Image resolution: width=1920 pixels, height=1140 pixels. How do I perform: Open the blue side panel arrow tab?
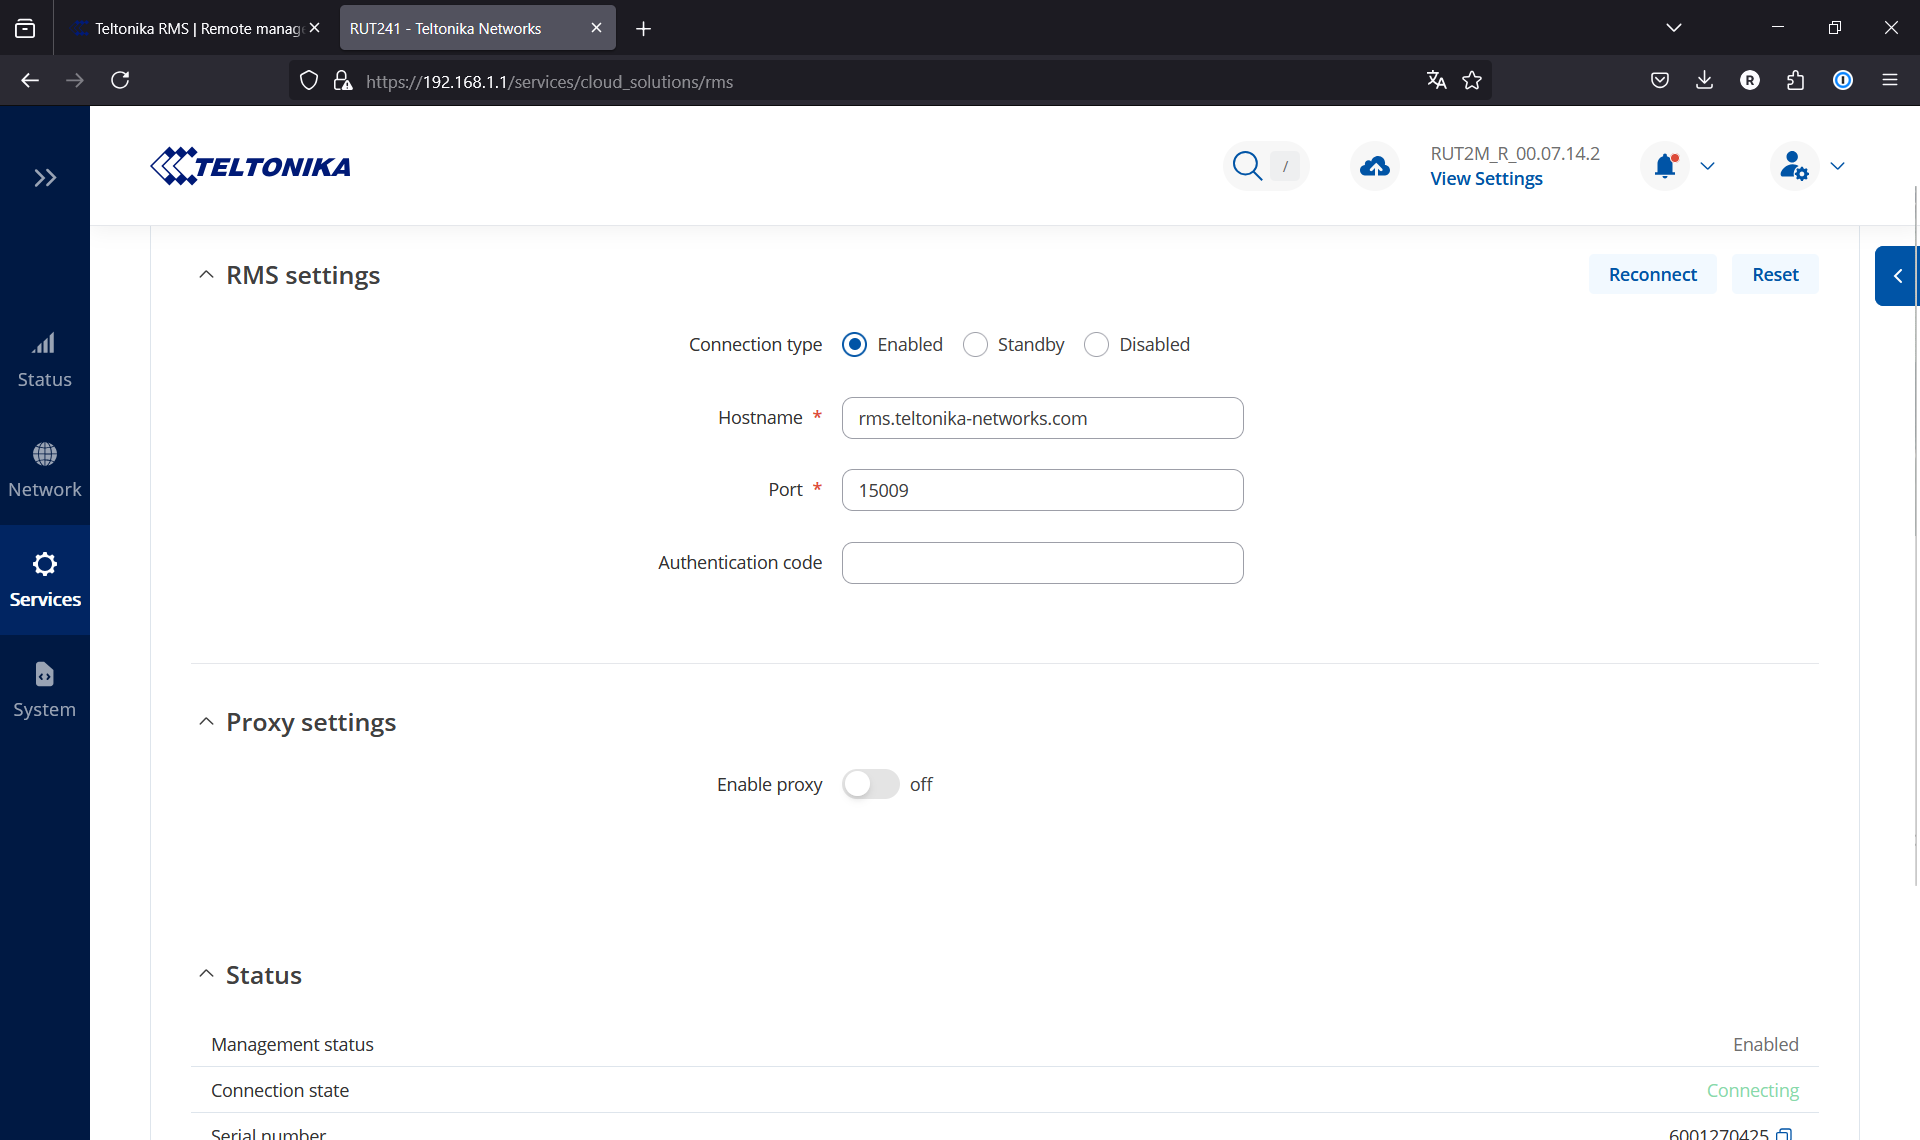(1896, 276)
